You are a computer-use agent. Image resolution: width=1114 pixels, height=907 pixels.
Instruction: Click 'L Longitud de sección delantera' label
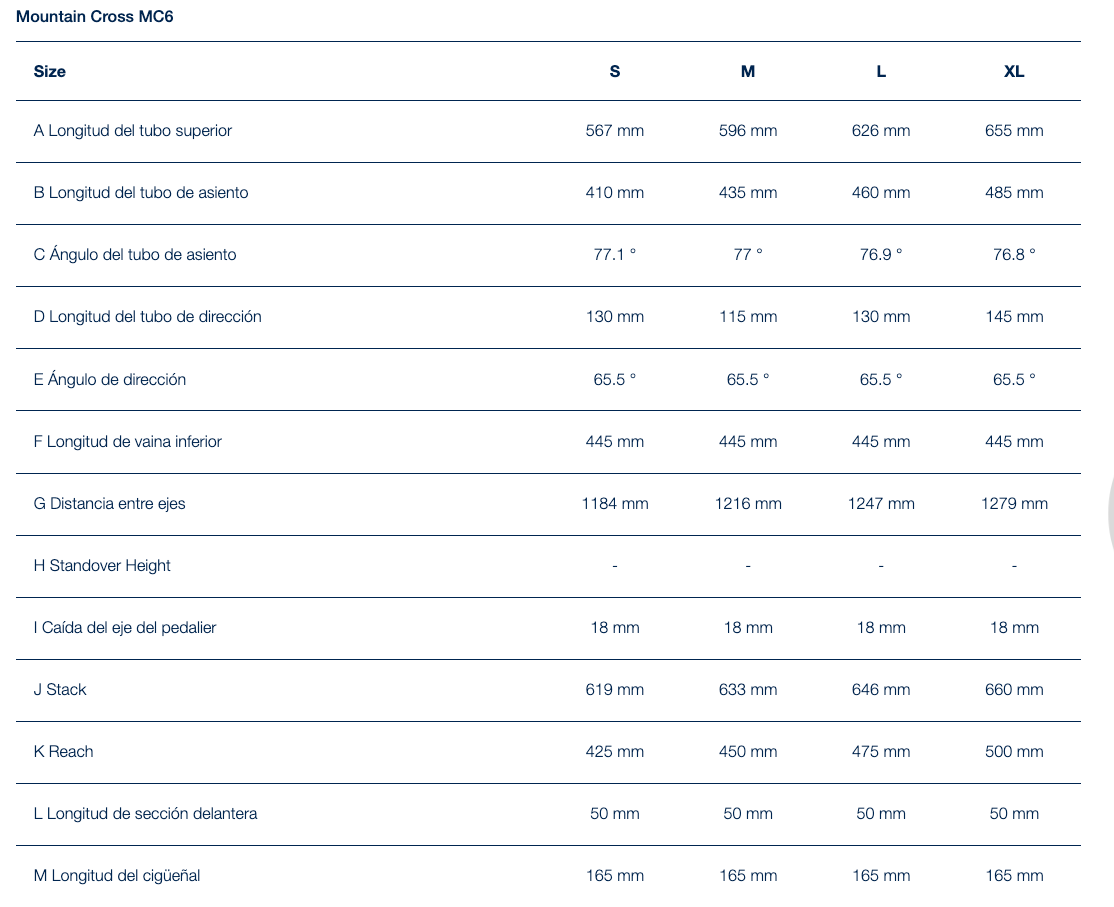[146, 814]
